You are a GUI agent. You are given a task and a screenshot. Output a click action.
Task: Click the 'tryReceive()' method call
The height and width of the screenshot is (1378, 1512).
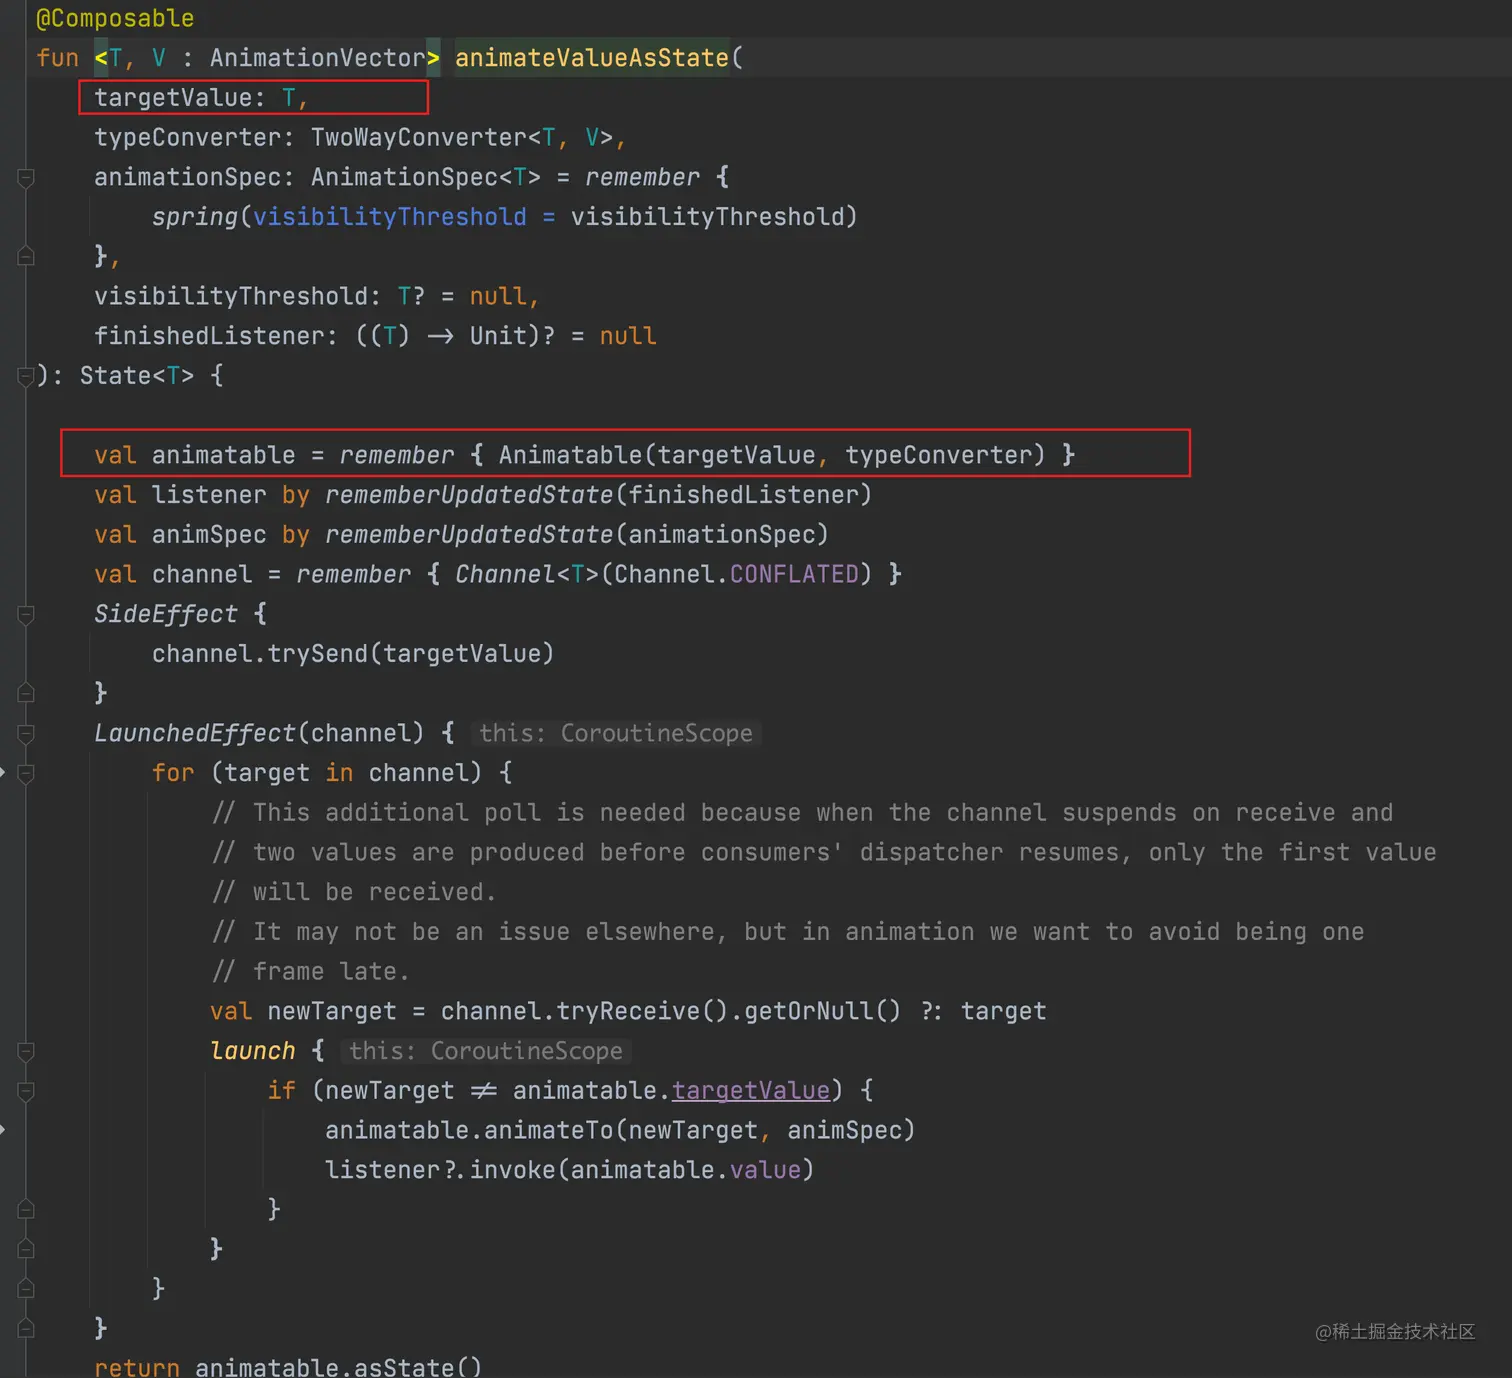pos(642,1011)
